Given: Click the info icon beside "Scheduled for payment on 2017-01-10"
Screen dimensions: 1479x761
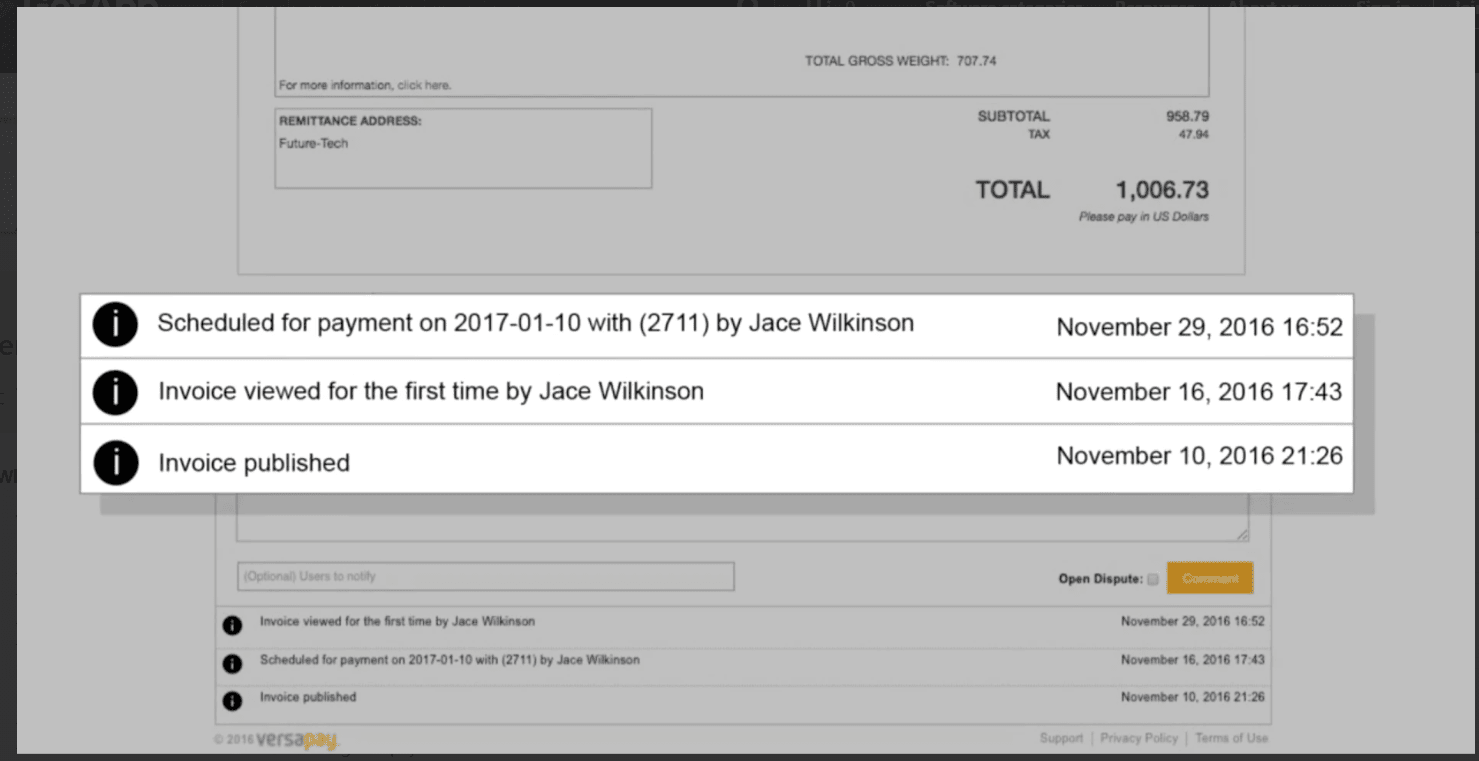Looking at the screenshot, I should (x=115, y=325).
